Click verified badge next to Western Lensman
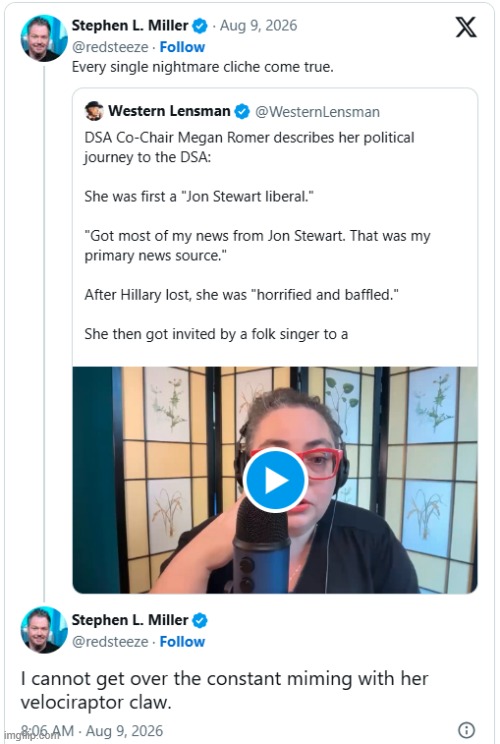Viewport: 500px width, 744px height. coord(242,112)
